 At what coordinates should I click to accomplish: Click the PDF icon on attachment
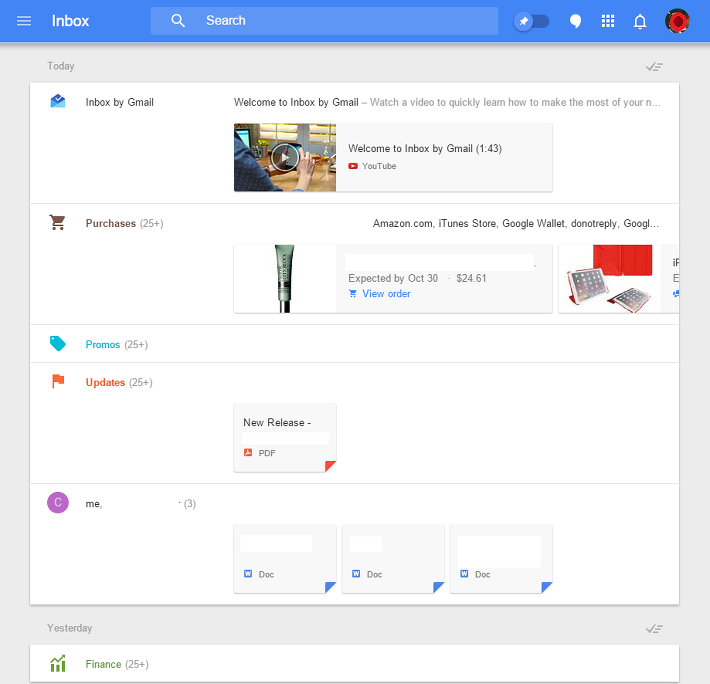[248, 453]
